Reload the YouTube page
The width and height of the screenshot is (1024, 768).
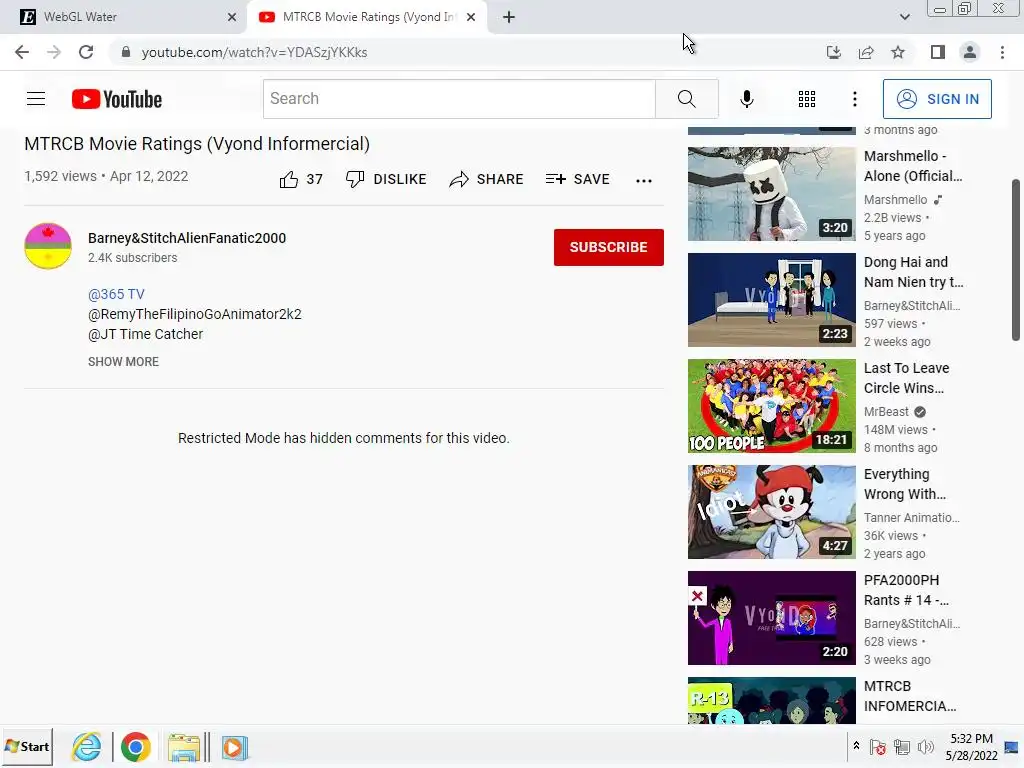(x=86, y=52)
